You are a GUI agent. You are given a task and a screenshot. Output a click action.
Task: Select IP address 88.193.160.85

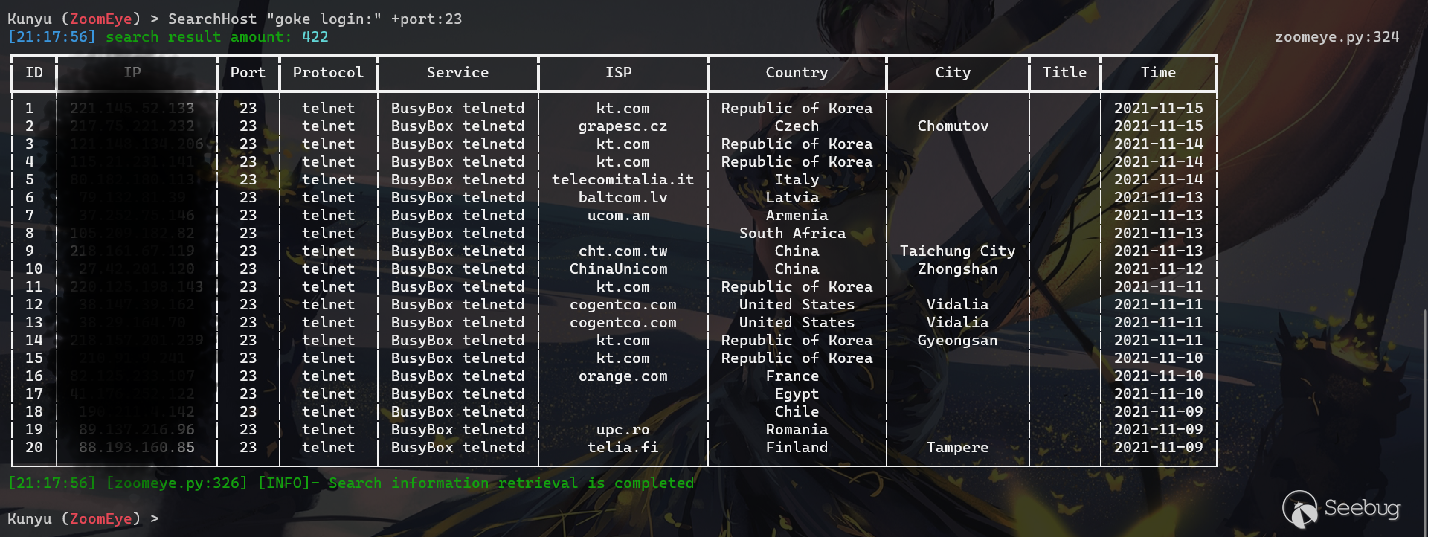click(136, 447)
